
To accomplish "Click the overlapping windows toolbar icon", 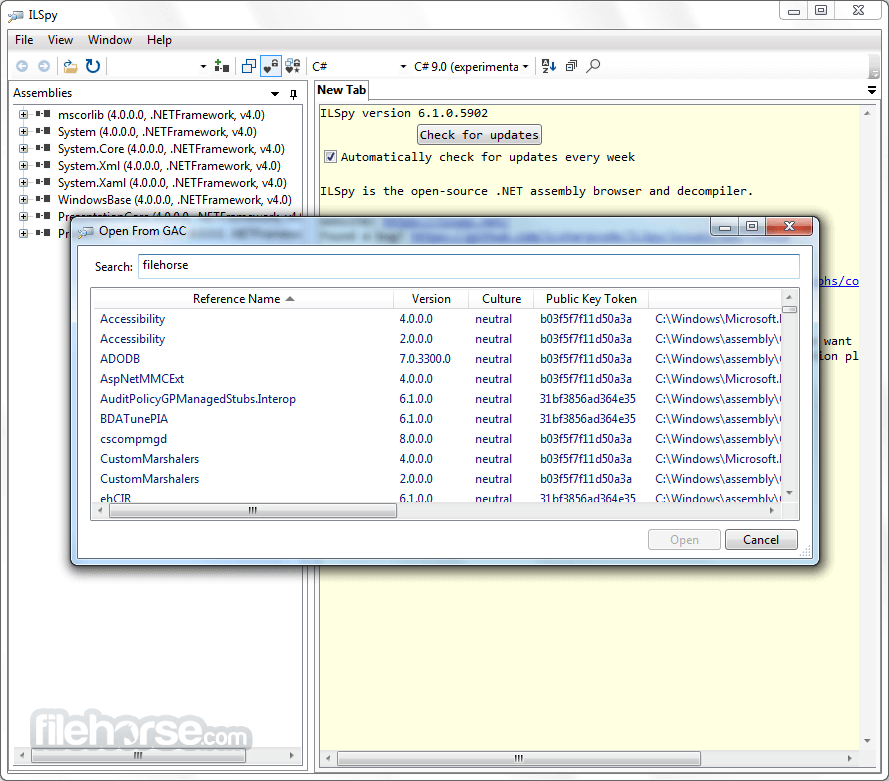I will click(x=248, y=66).
